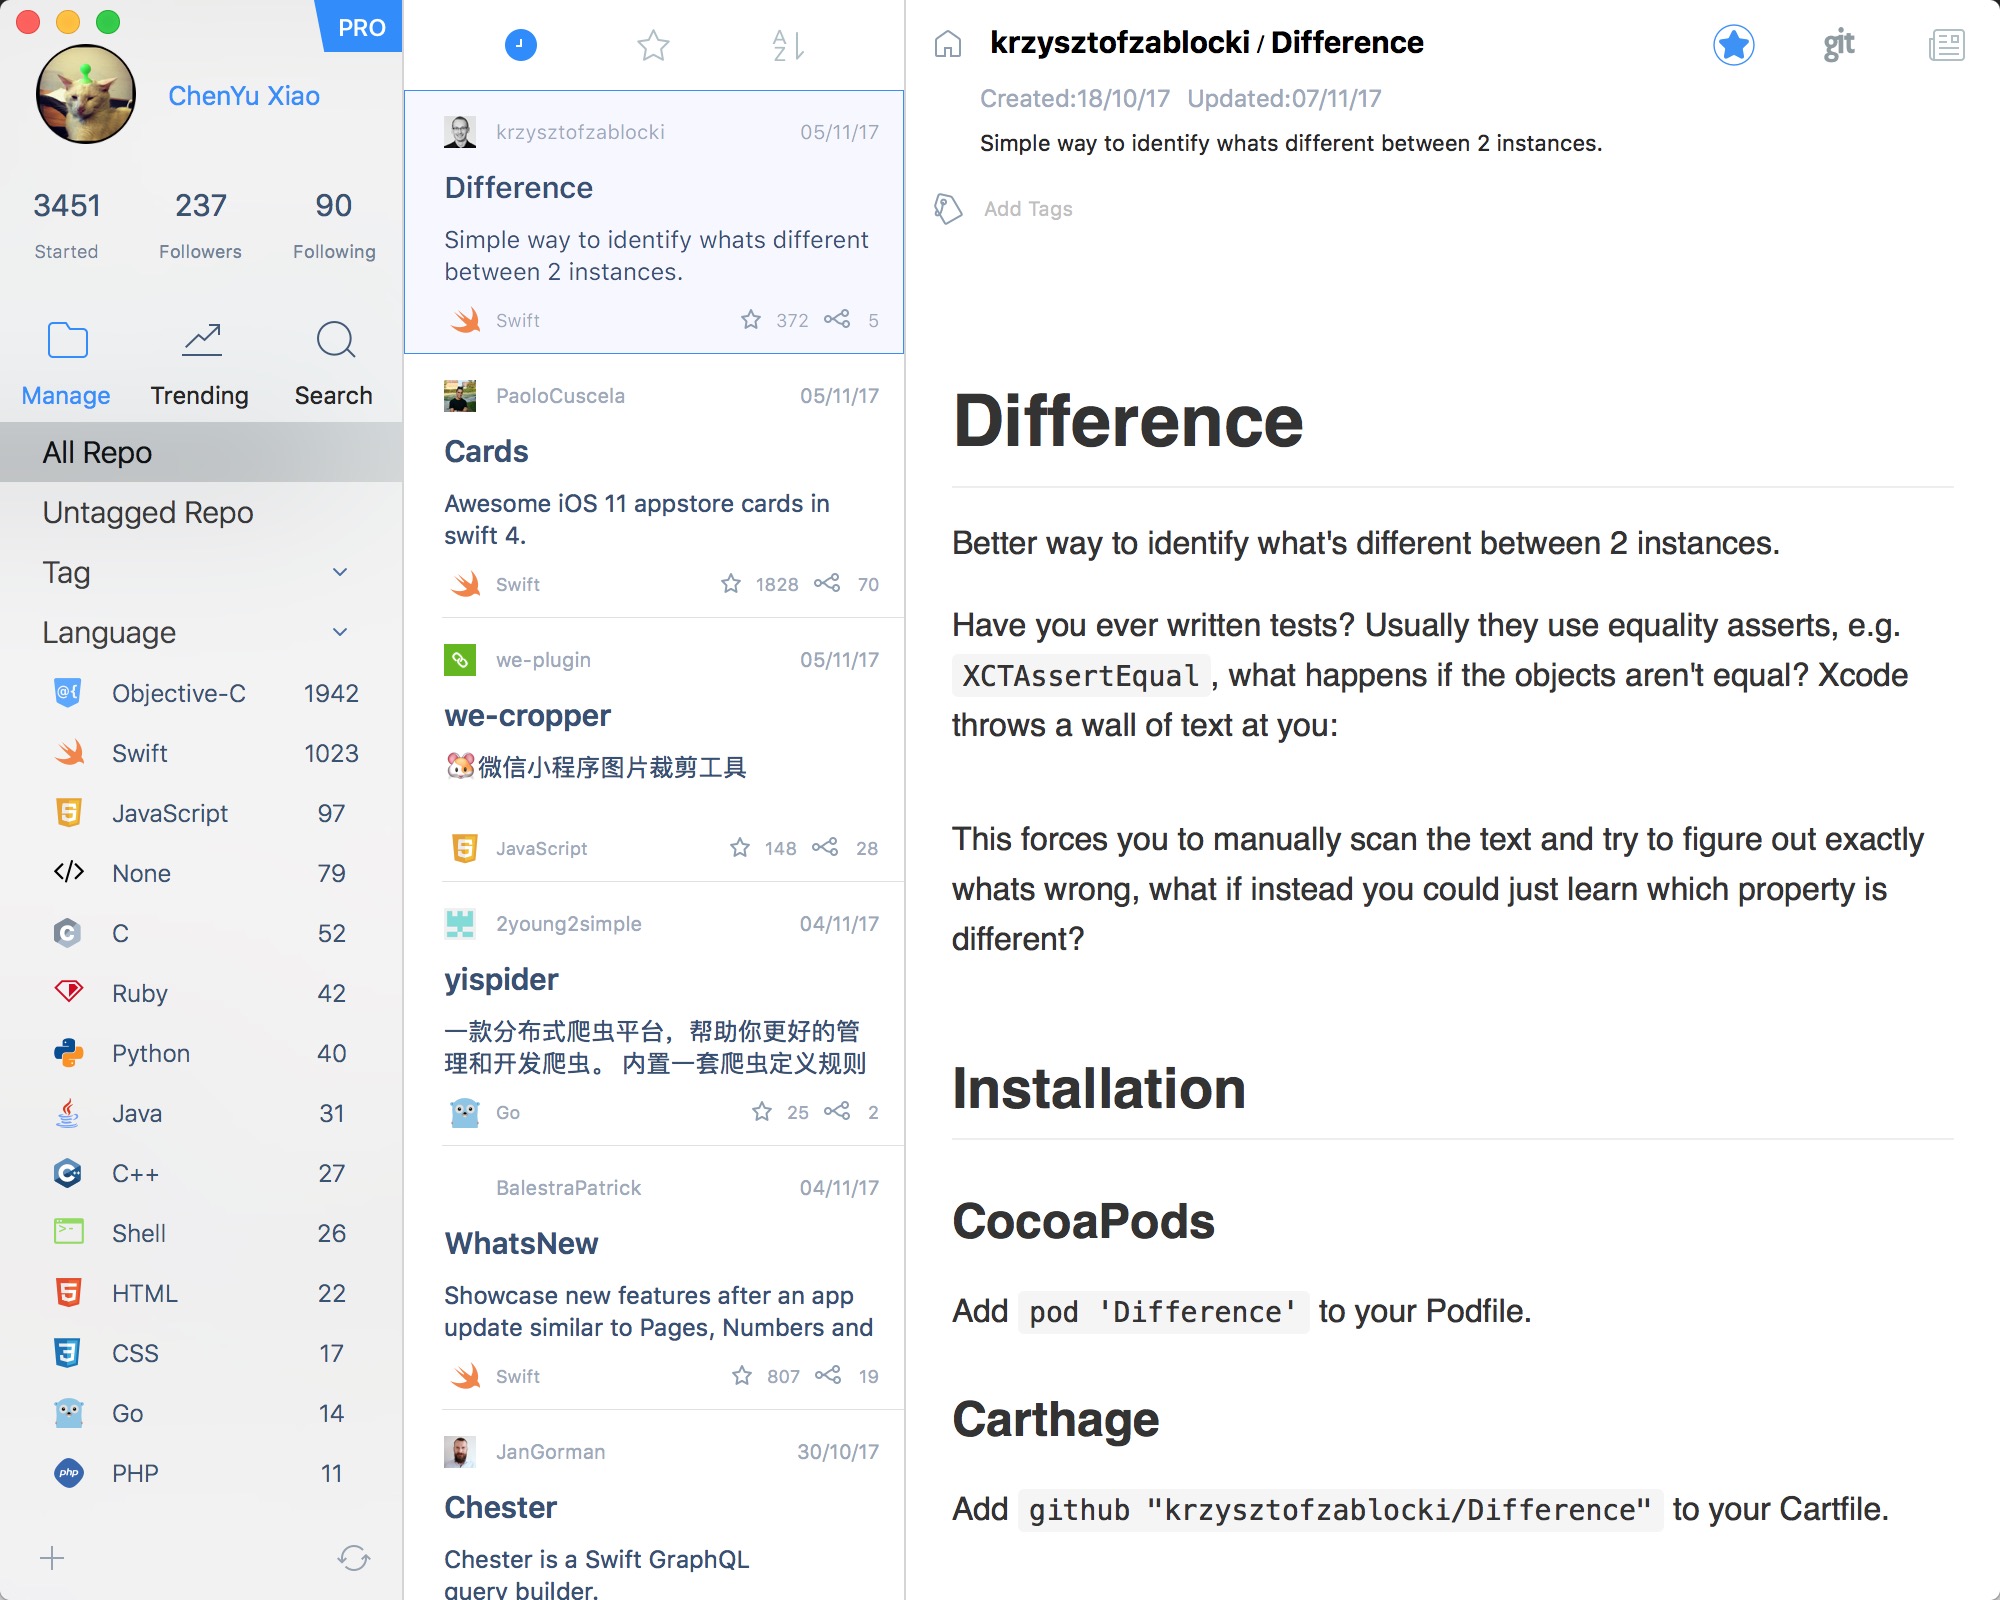Collapse the Language section chevron
2000x1600 pixels.
tap(340, 632)
